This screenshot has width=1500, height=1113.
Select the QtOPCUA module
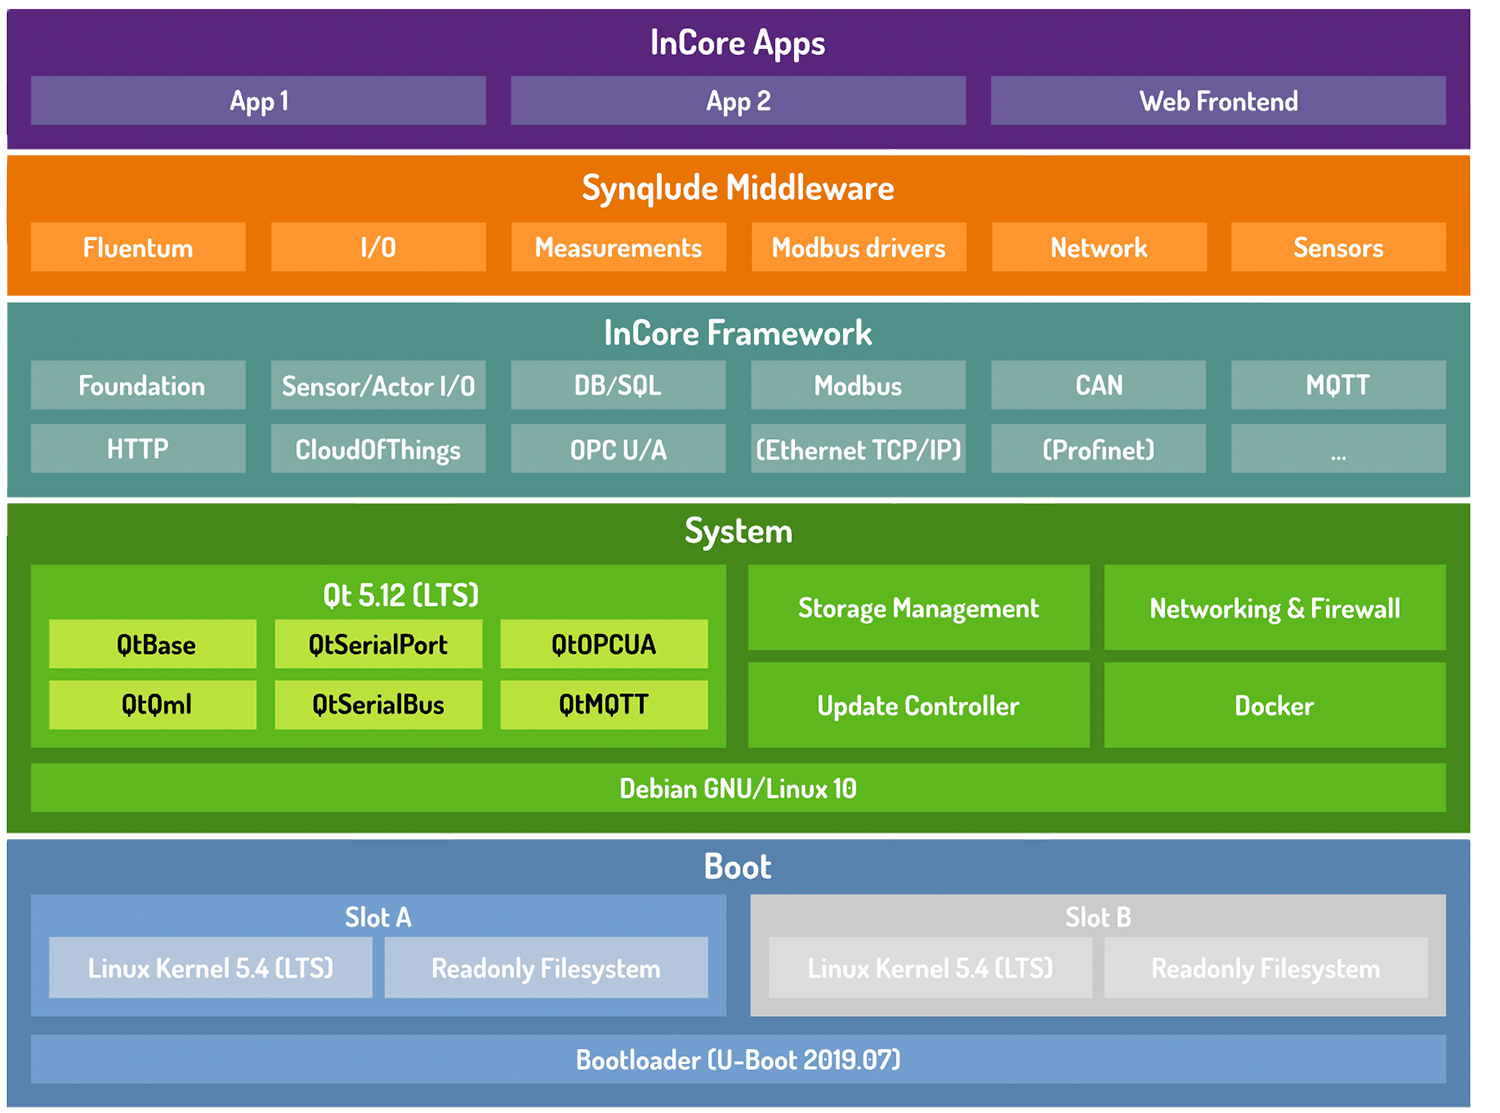604,644
